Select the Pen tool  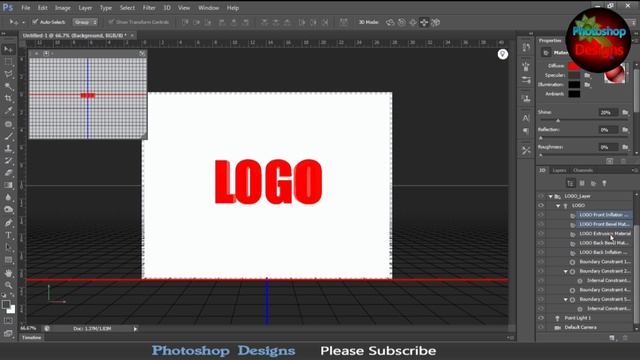pos(8,223)
